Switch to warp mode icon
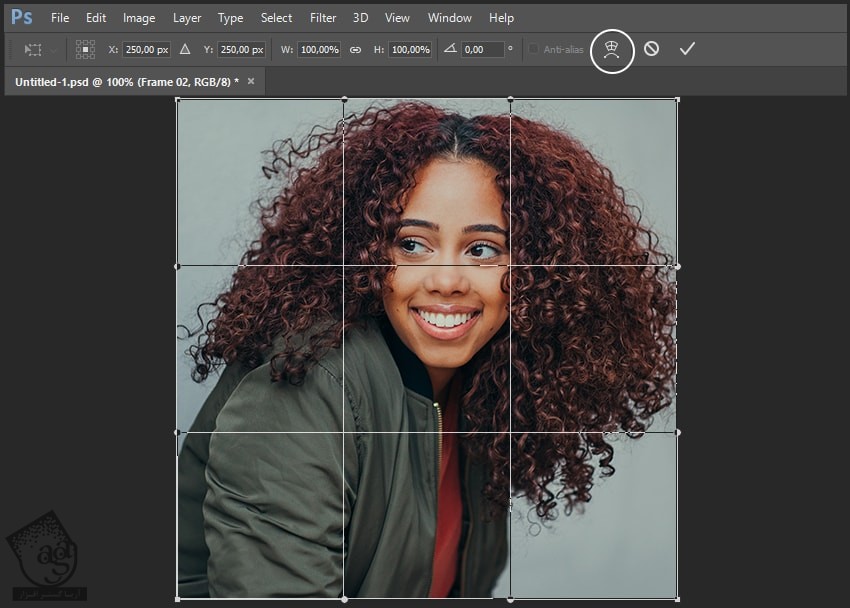The height and width of the screenshot is (608, 850). (x=612, y=49)
